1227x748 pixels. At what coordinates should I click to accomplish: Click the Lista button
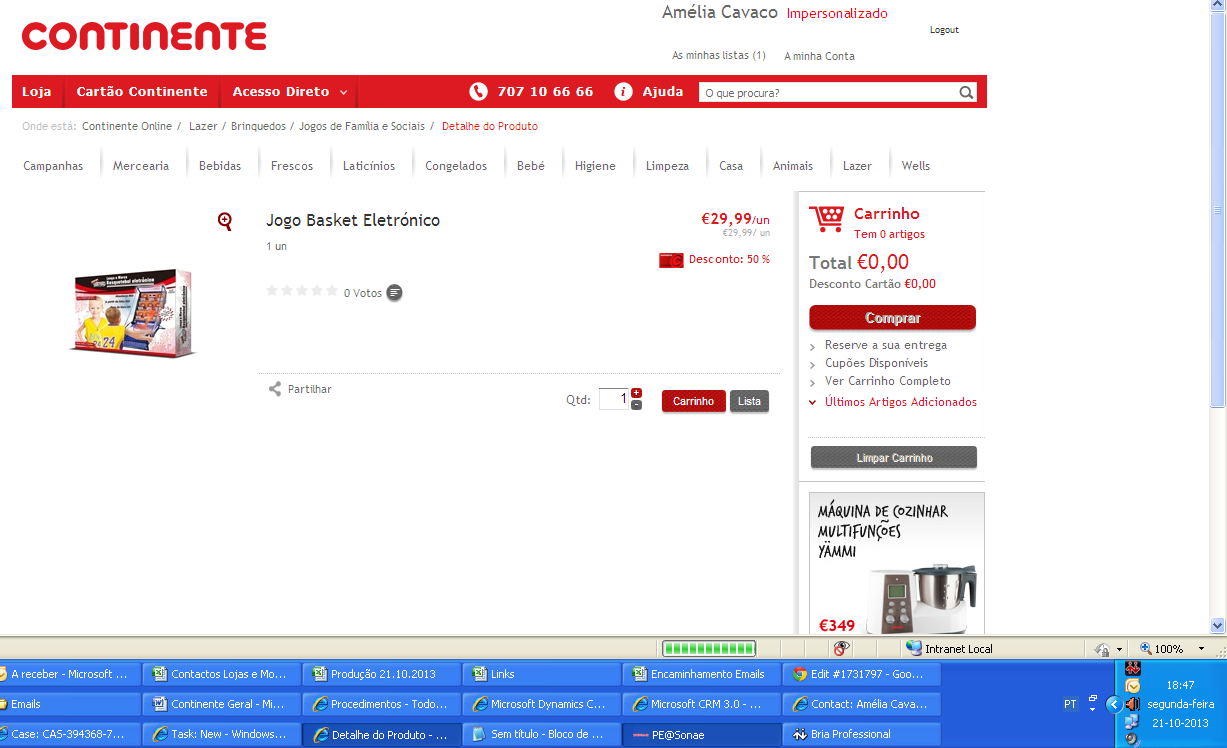(x=749, y=401)
